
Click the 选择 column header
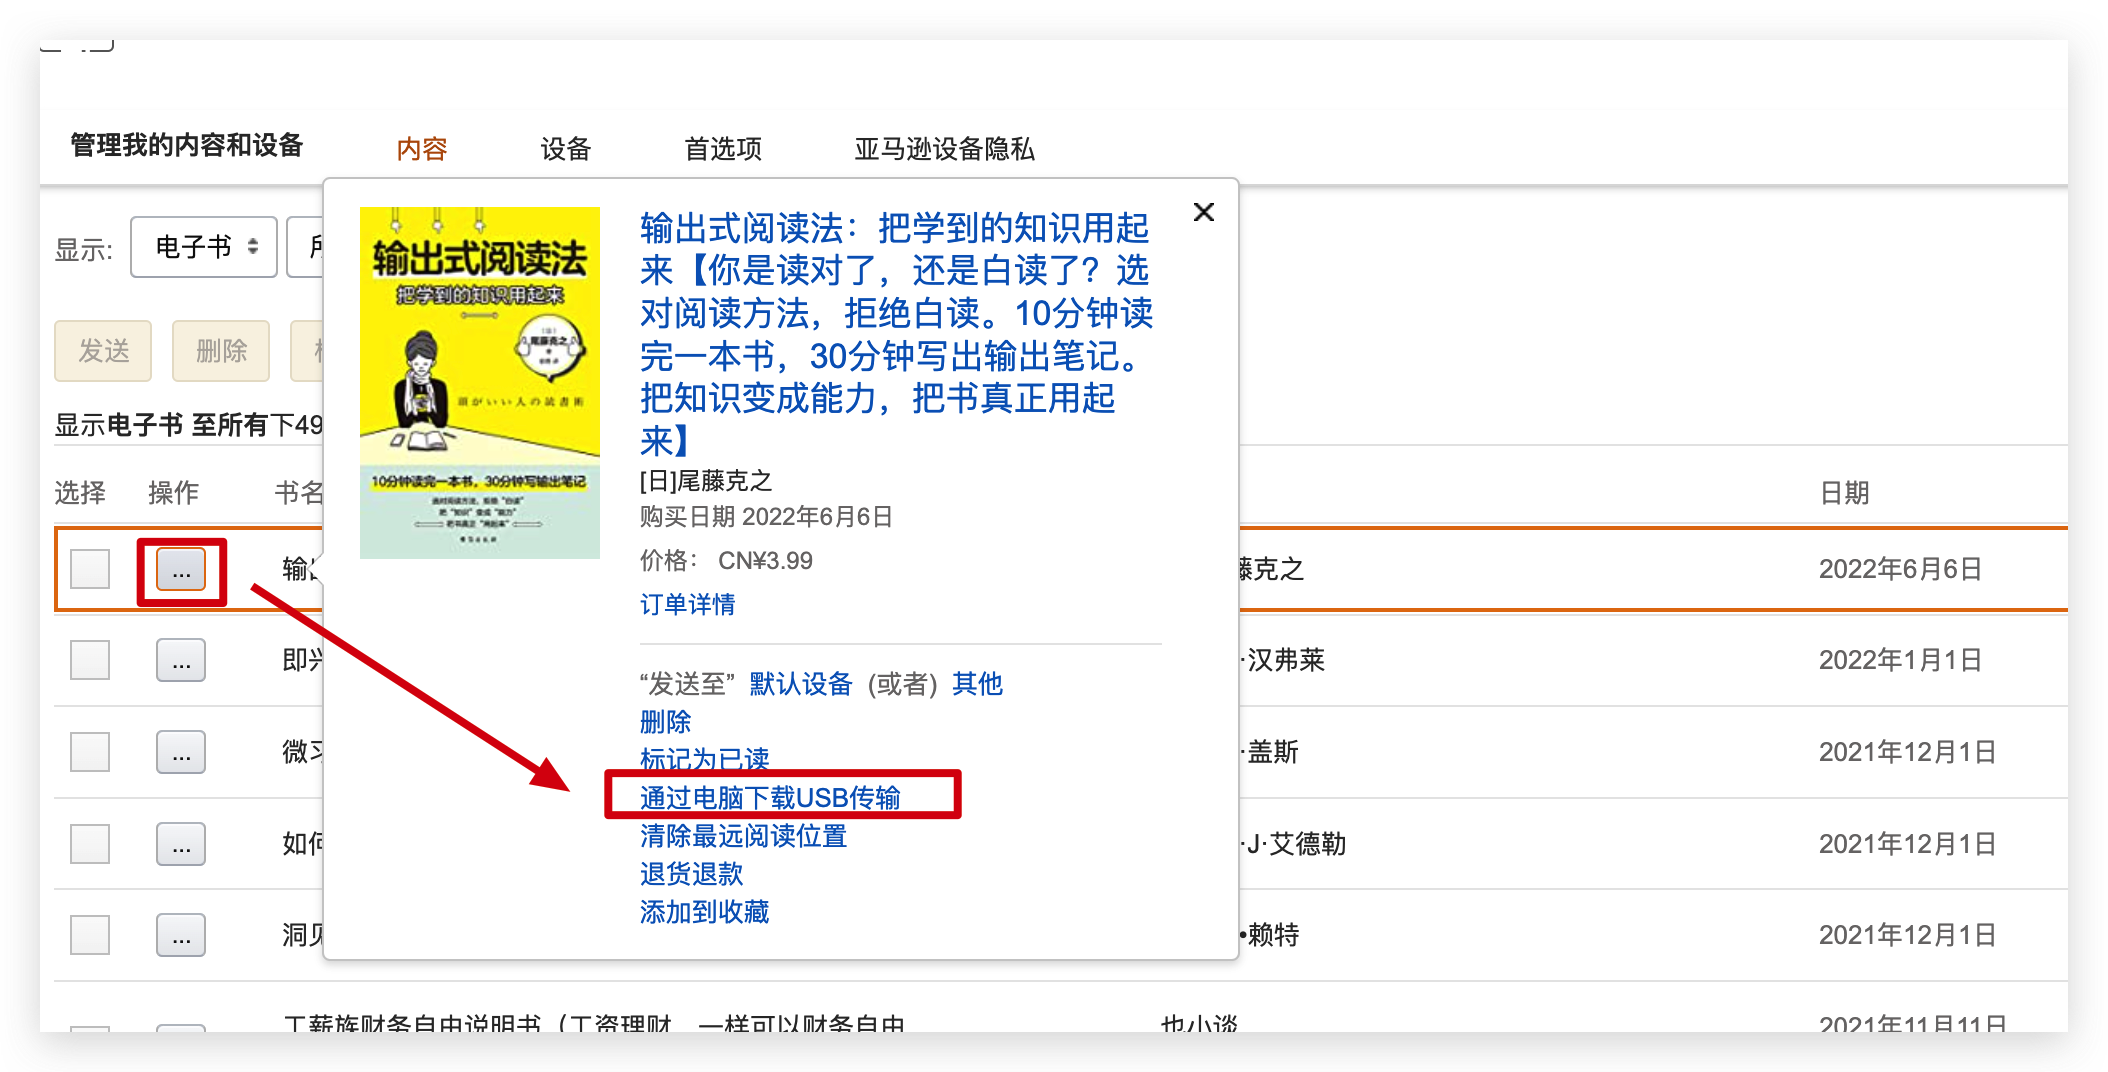(80, 493)
